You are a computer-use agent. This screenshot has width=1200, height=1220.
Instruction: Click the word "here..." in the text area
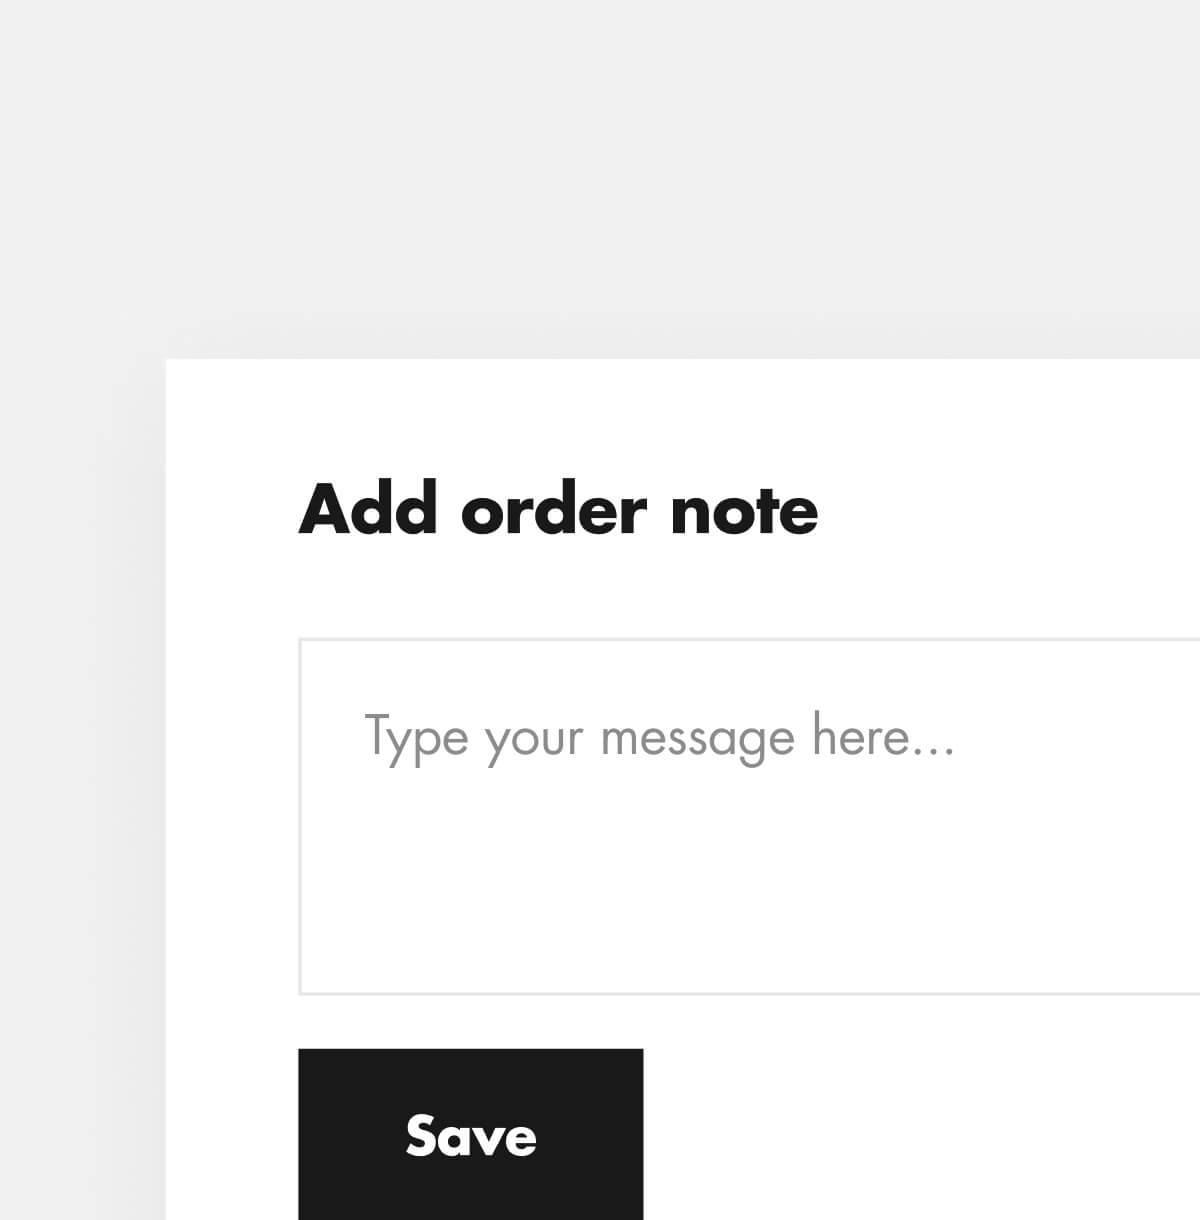(882, 736)
